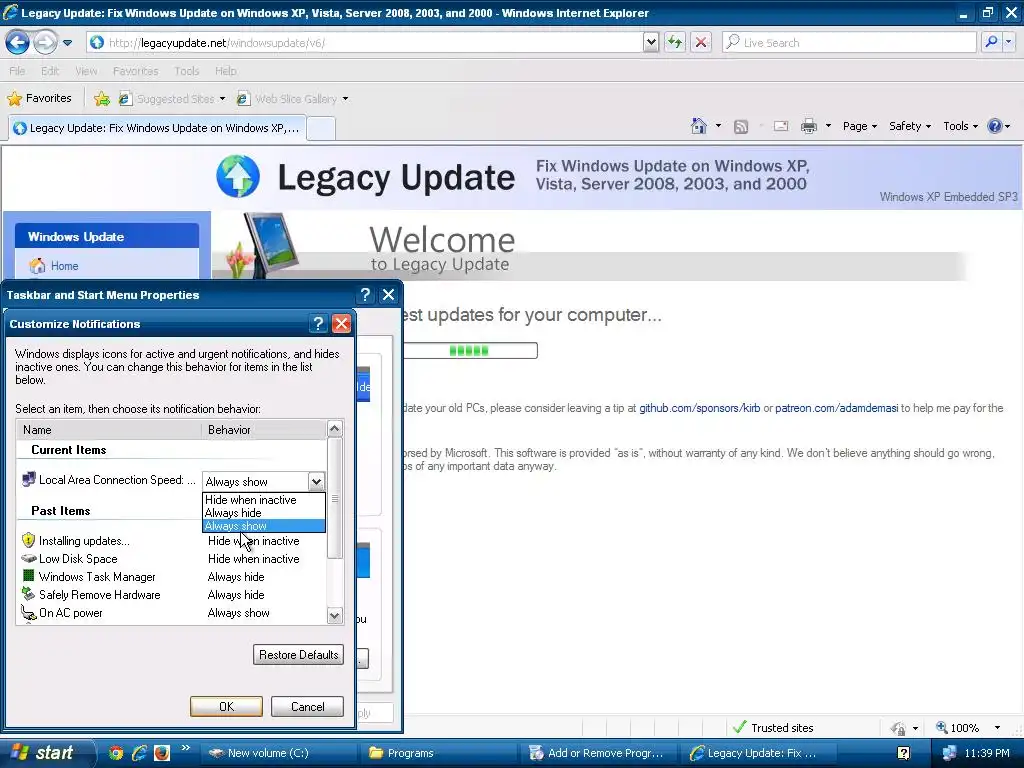
Task: Expand the address bar history dropdown
Action: (650, 43)
